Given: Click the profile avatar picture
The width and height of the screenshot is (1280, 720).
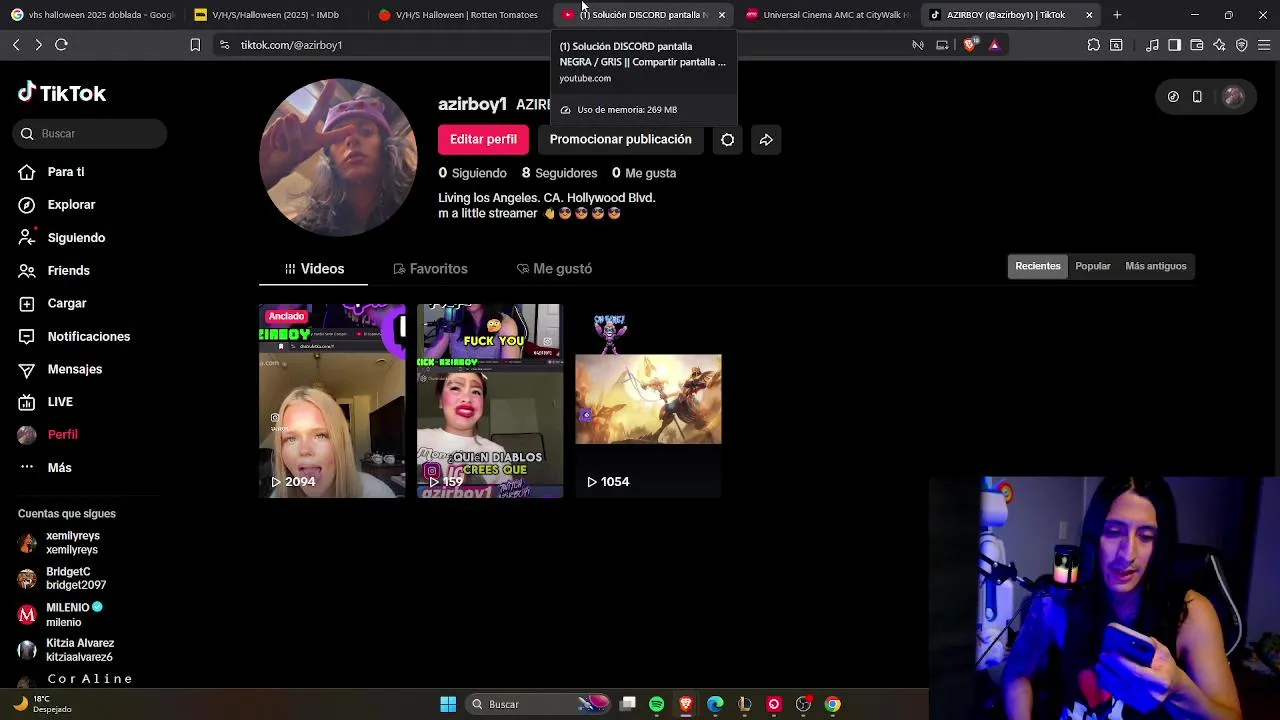Looking at the screenshot, I should click(x=338, y=158).
